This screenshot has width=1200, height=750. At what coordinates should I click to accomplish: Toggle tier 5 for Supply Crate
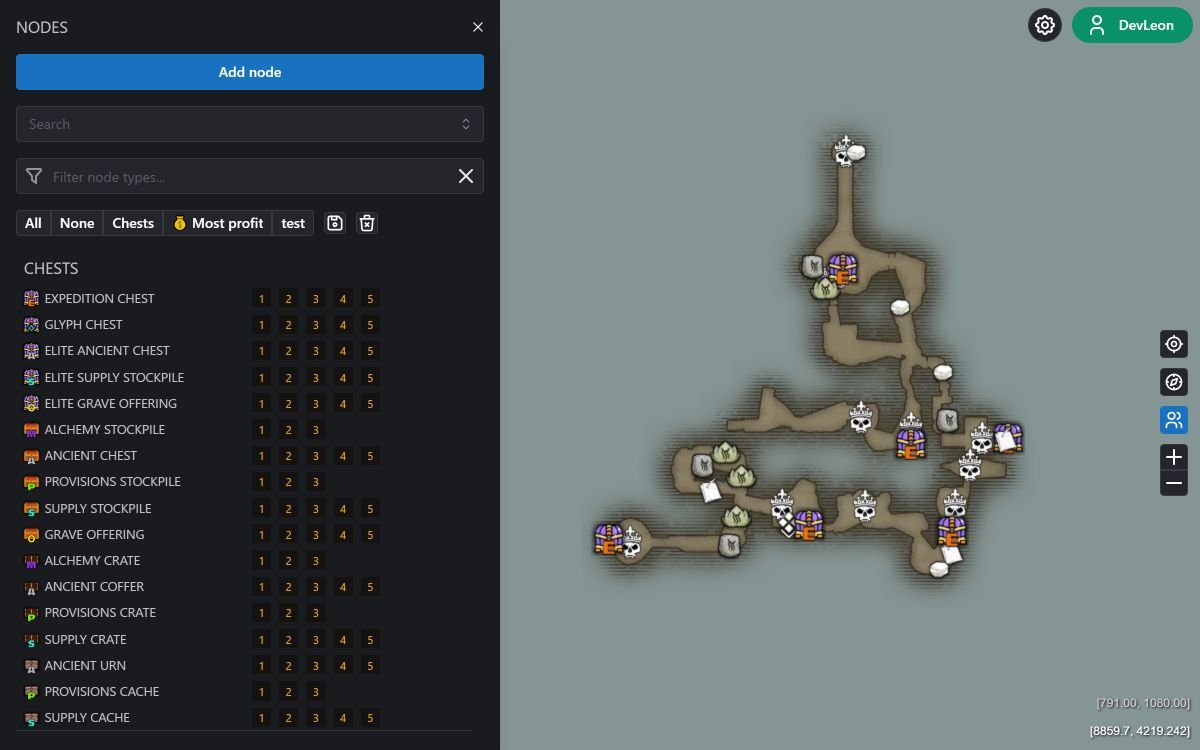click(369, 639)
